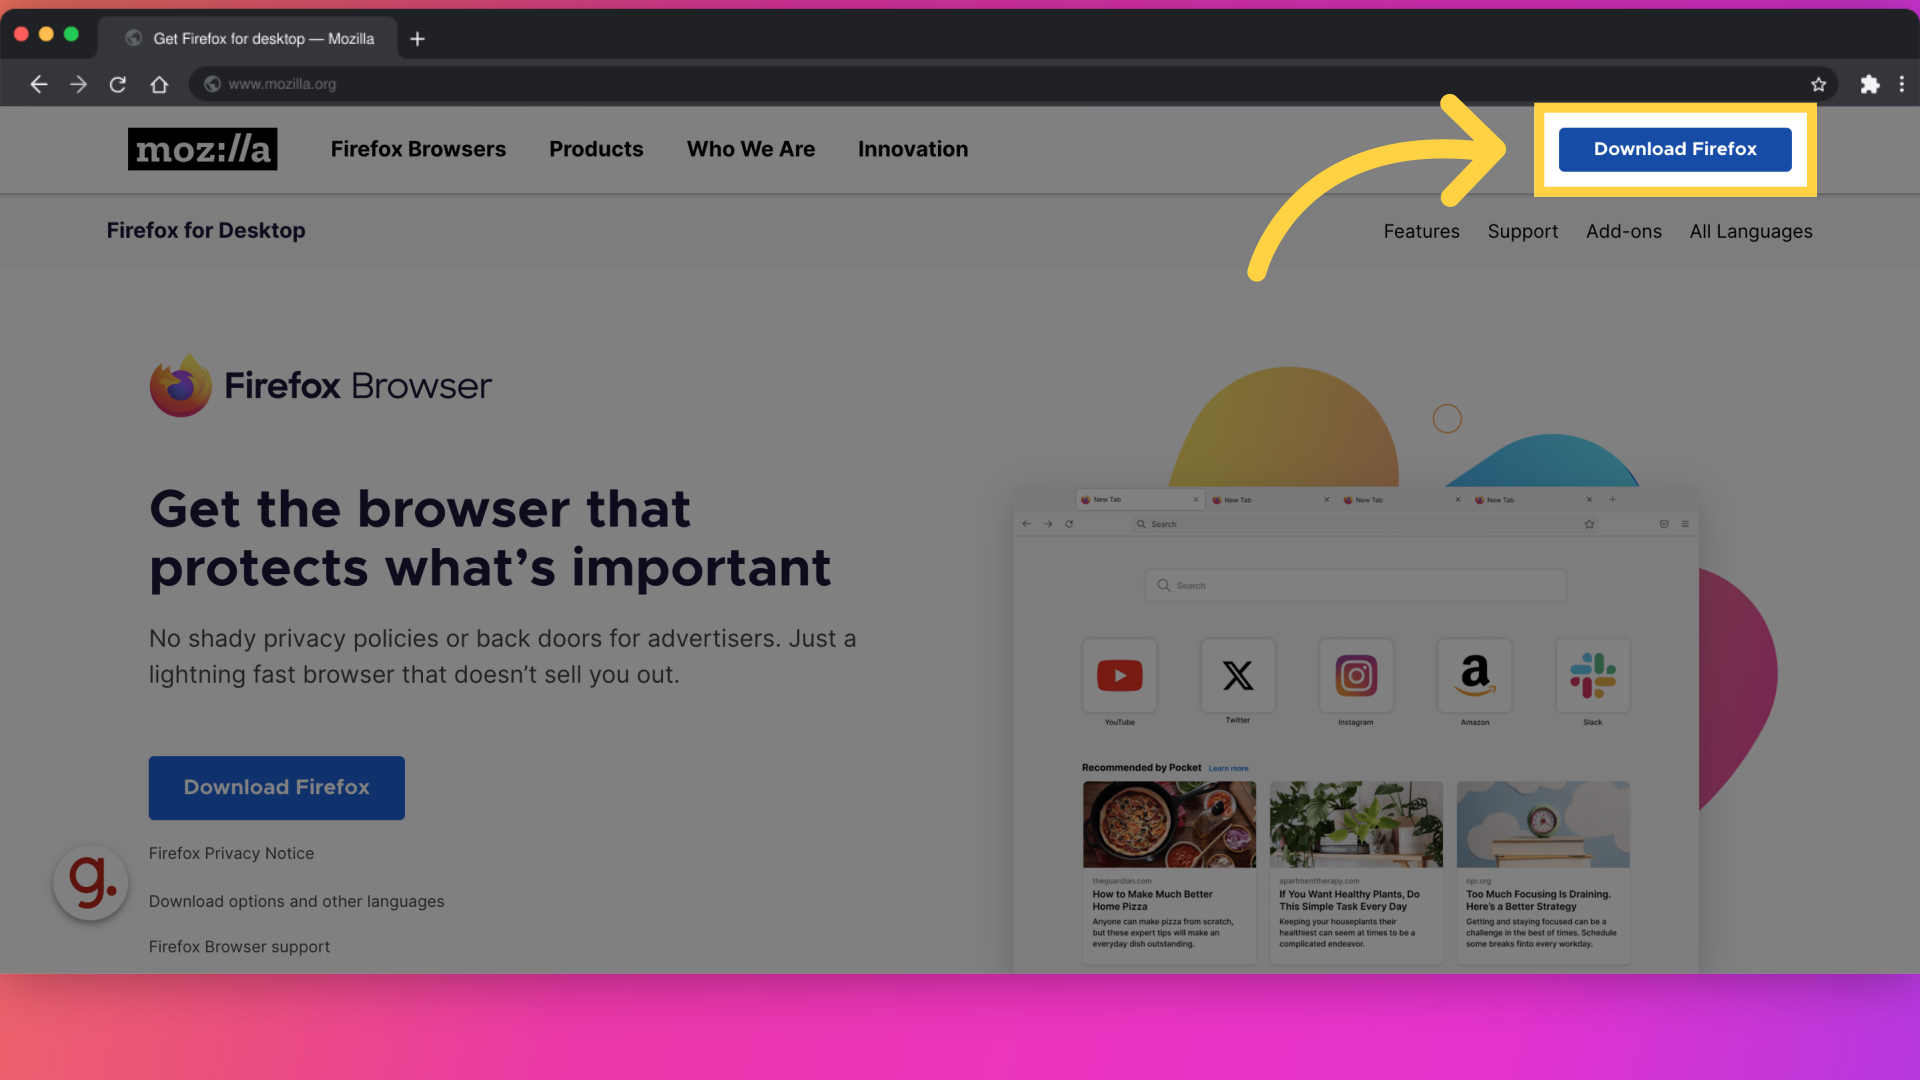1920x1080 pixels.
Task: Click the Firefox Browser logo icon
Action: (x=181, y=386)
